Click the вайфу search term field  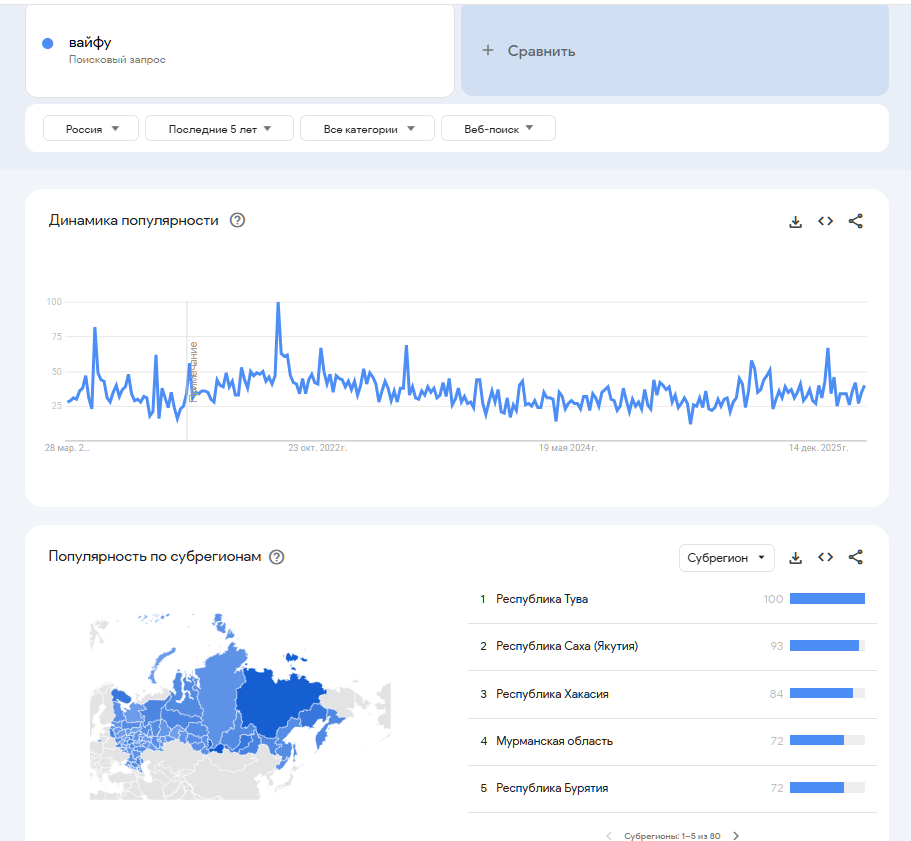pos(240,50)
